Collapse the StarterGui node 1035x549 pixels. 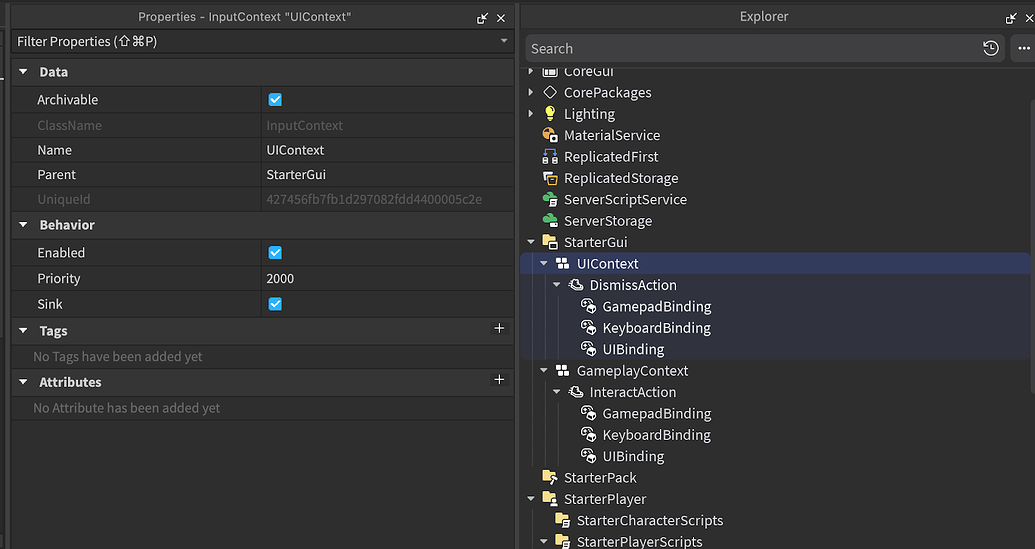pyautogui.click(x=531, y=242)
